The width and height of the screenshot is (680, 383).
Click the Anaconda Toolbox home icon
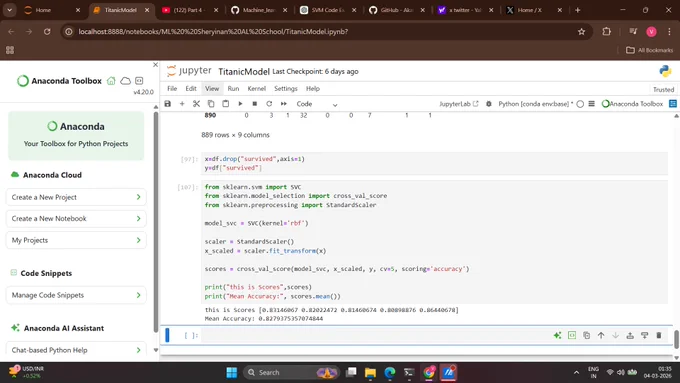(x=111, y=81)
